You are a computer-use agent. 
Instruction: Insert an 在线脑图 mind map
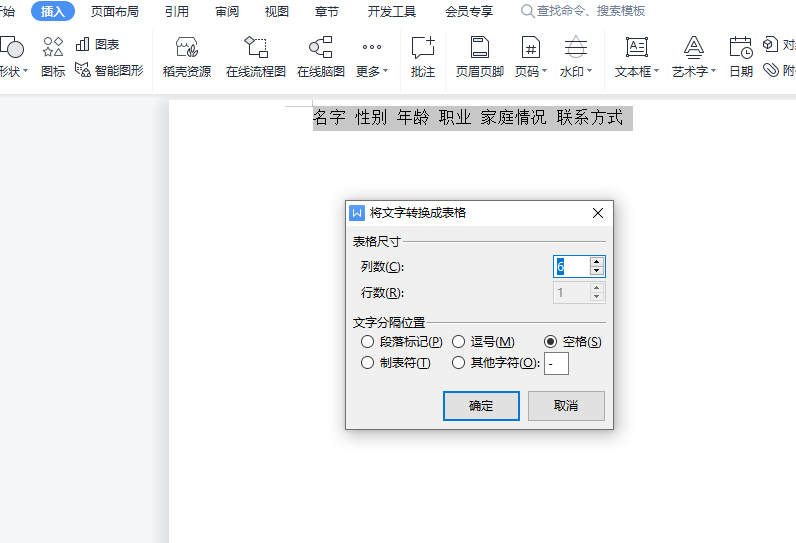click(321, 57)
